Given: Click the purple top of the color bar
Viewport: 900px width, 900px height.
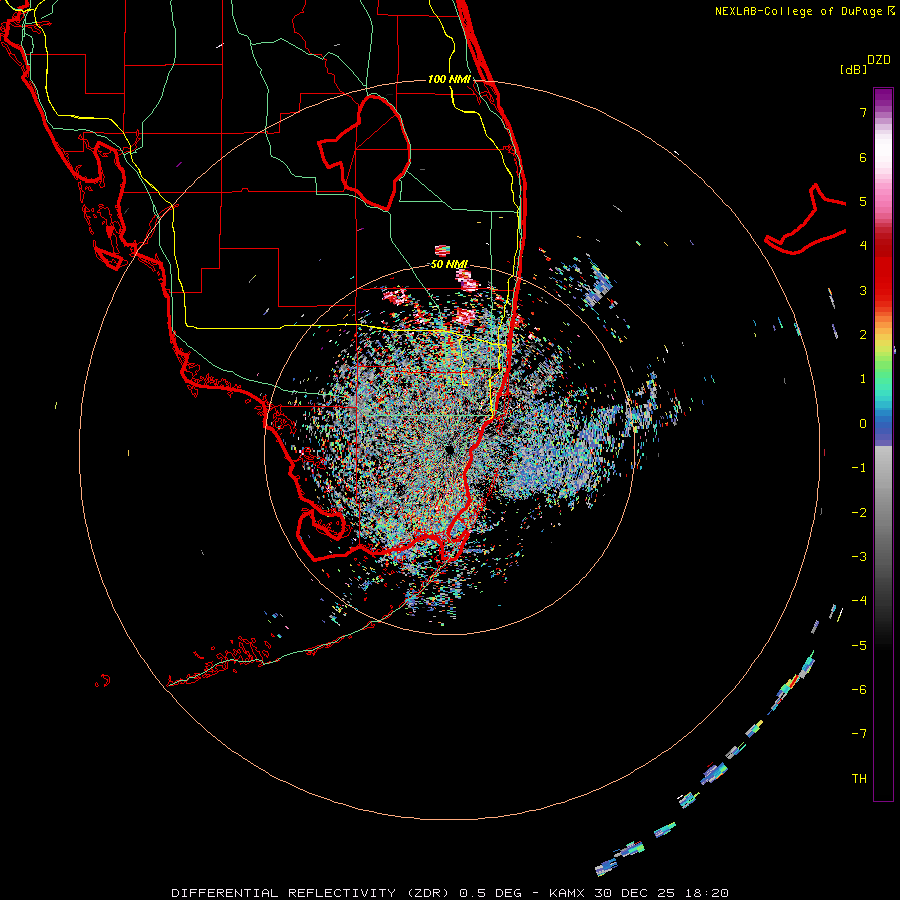Looking at the screenshot, I should point(883,96).
